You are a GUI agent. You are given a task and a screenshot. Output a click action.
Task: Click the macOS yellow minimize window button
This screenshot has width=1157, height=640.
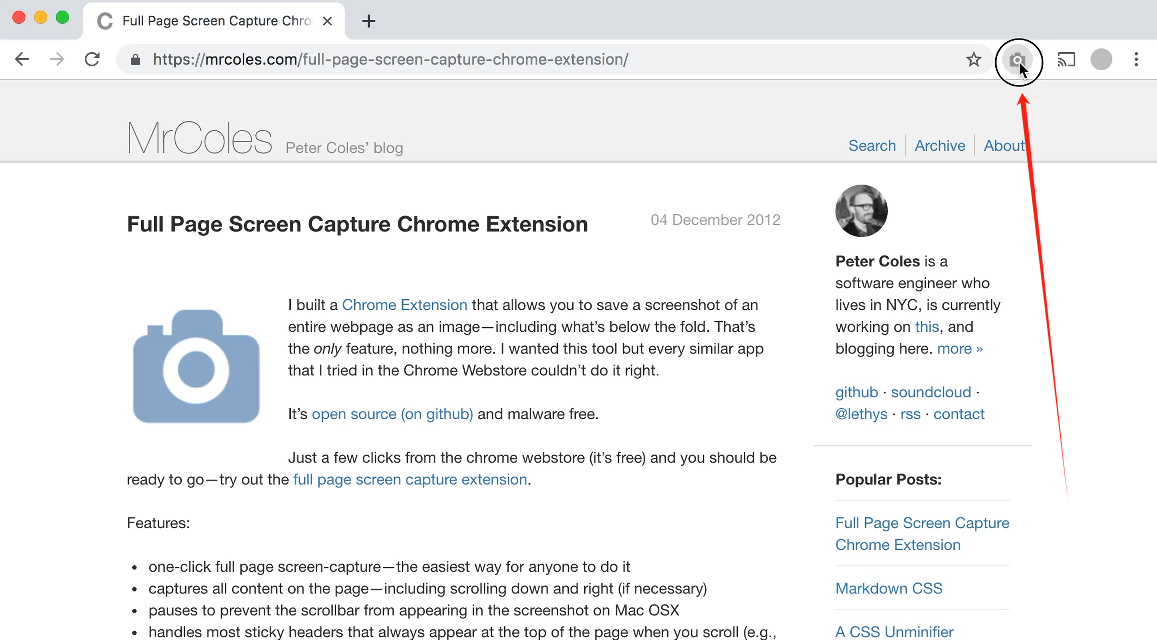(x=41, y=18)
